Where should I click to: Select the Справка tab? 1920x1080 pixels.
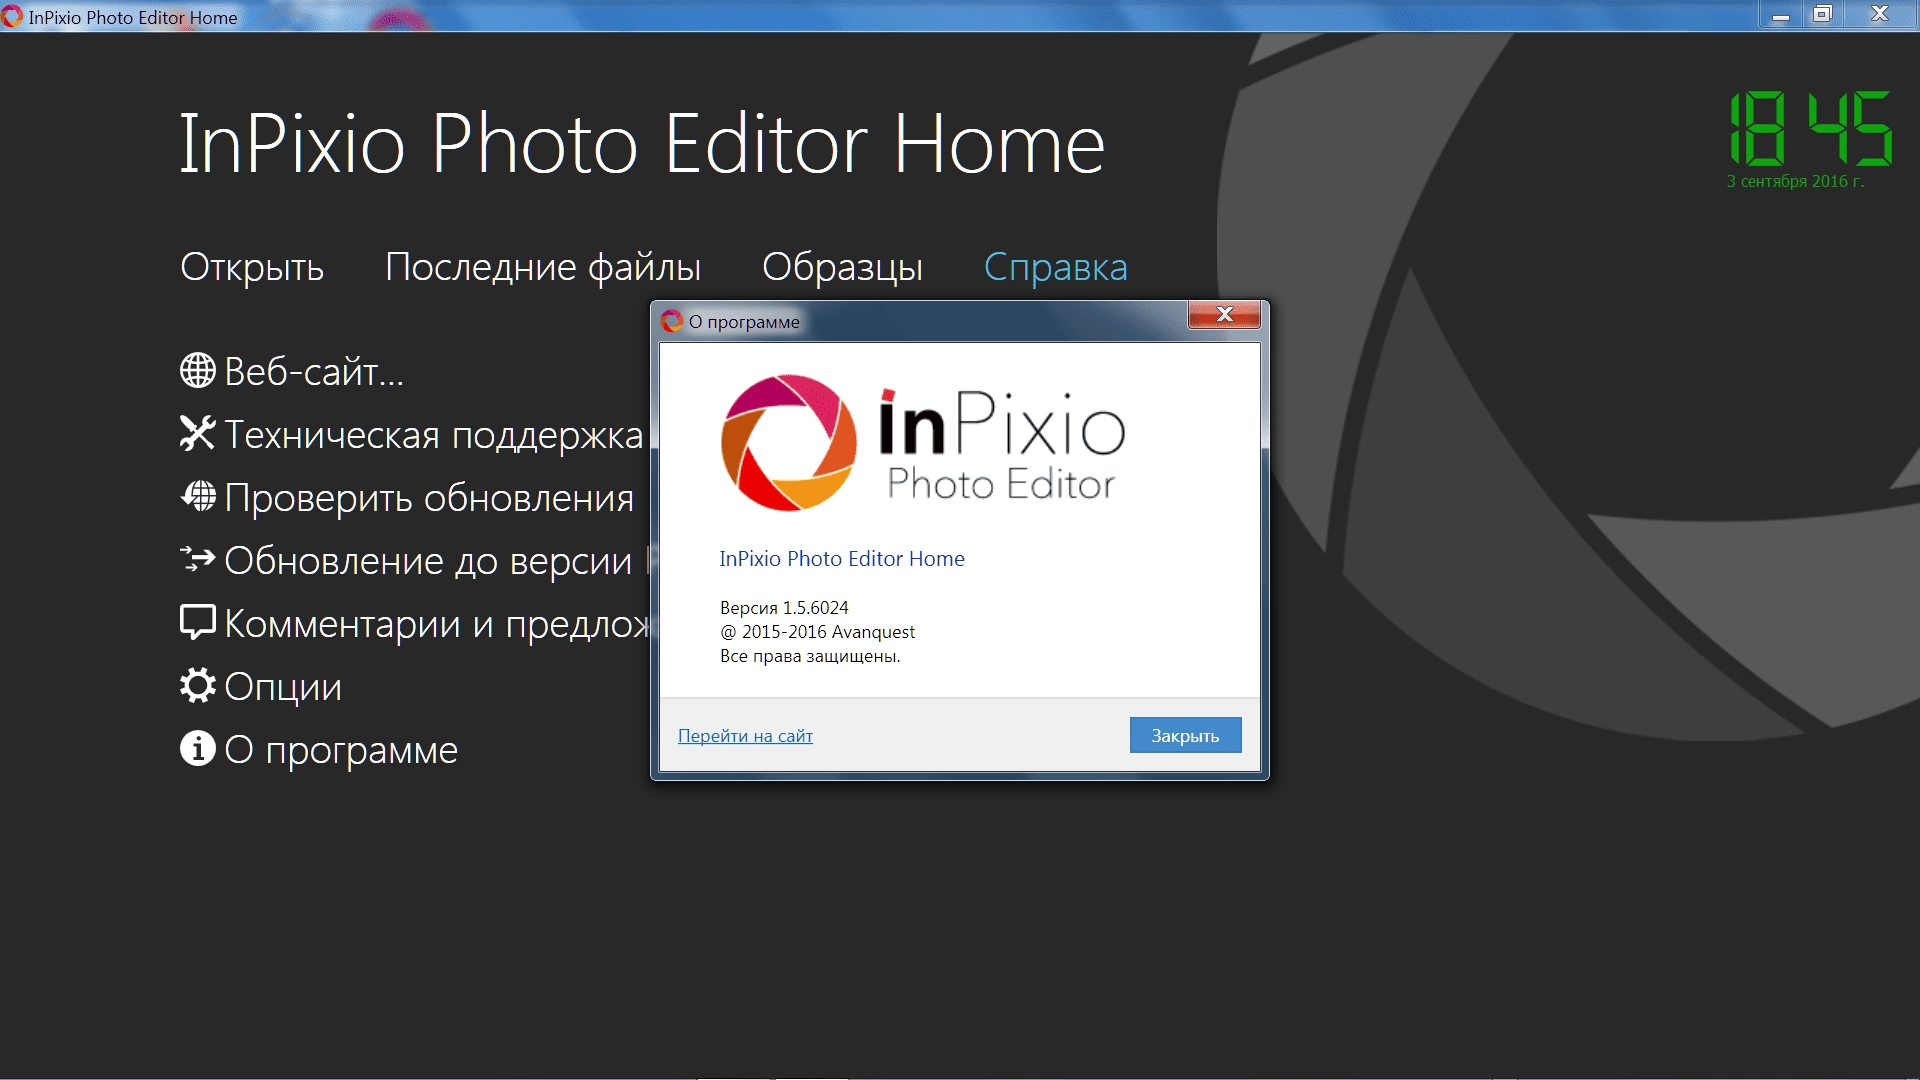click(1055, 267)
